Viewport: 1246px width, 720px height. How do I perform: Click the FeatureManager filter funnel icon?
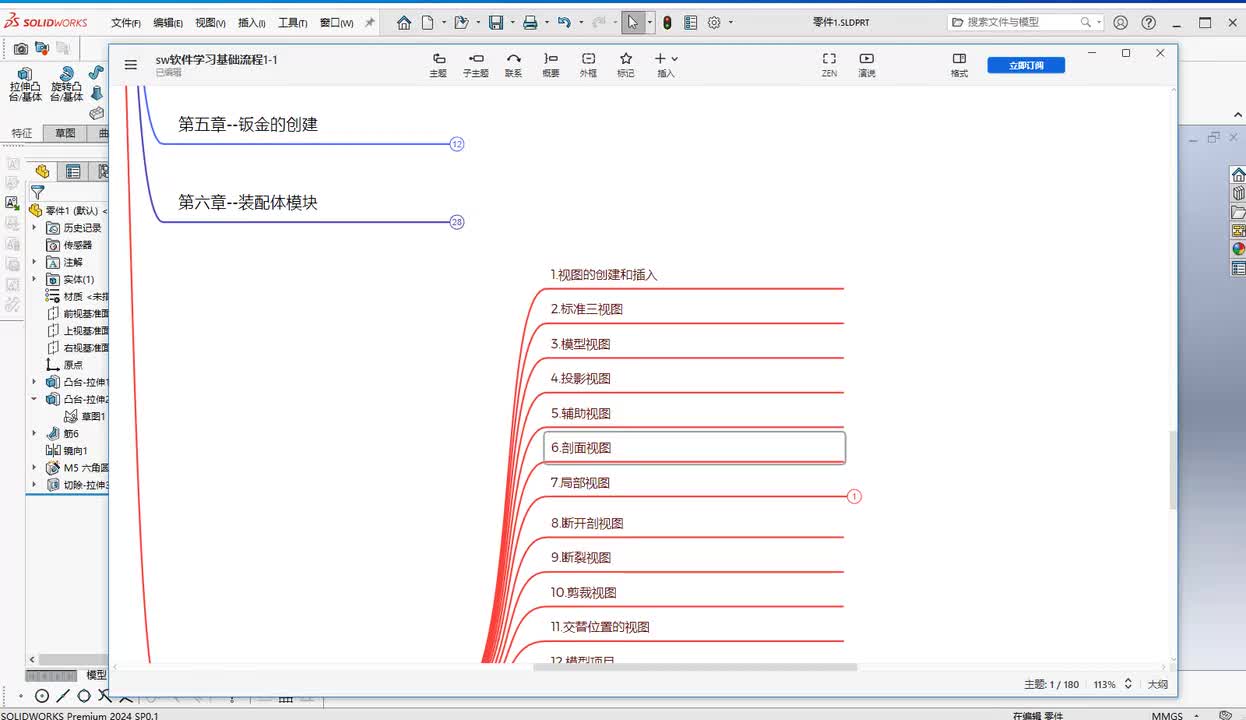pyautogui.click(x=37, y=192)
